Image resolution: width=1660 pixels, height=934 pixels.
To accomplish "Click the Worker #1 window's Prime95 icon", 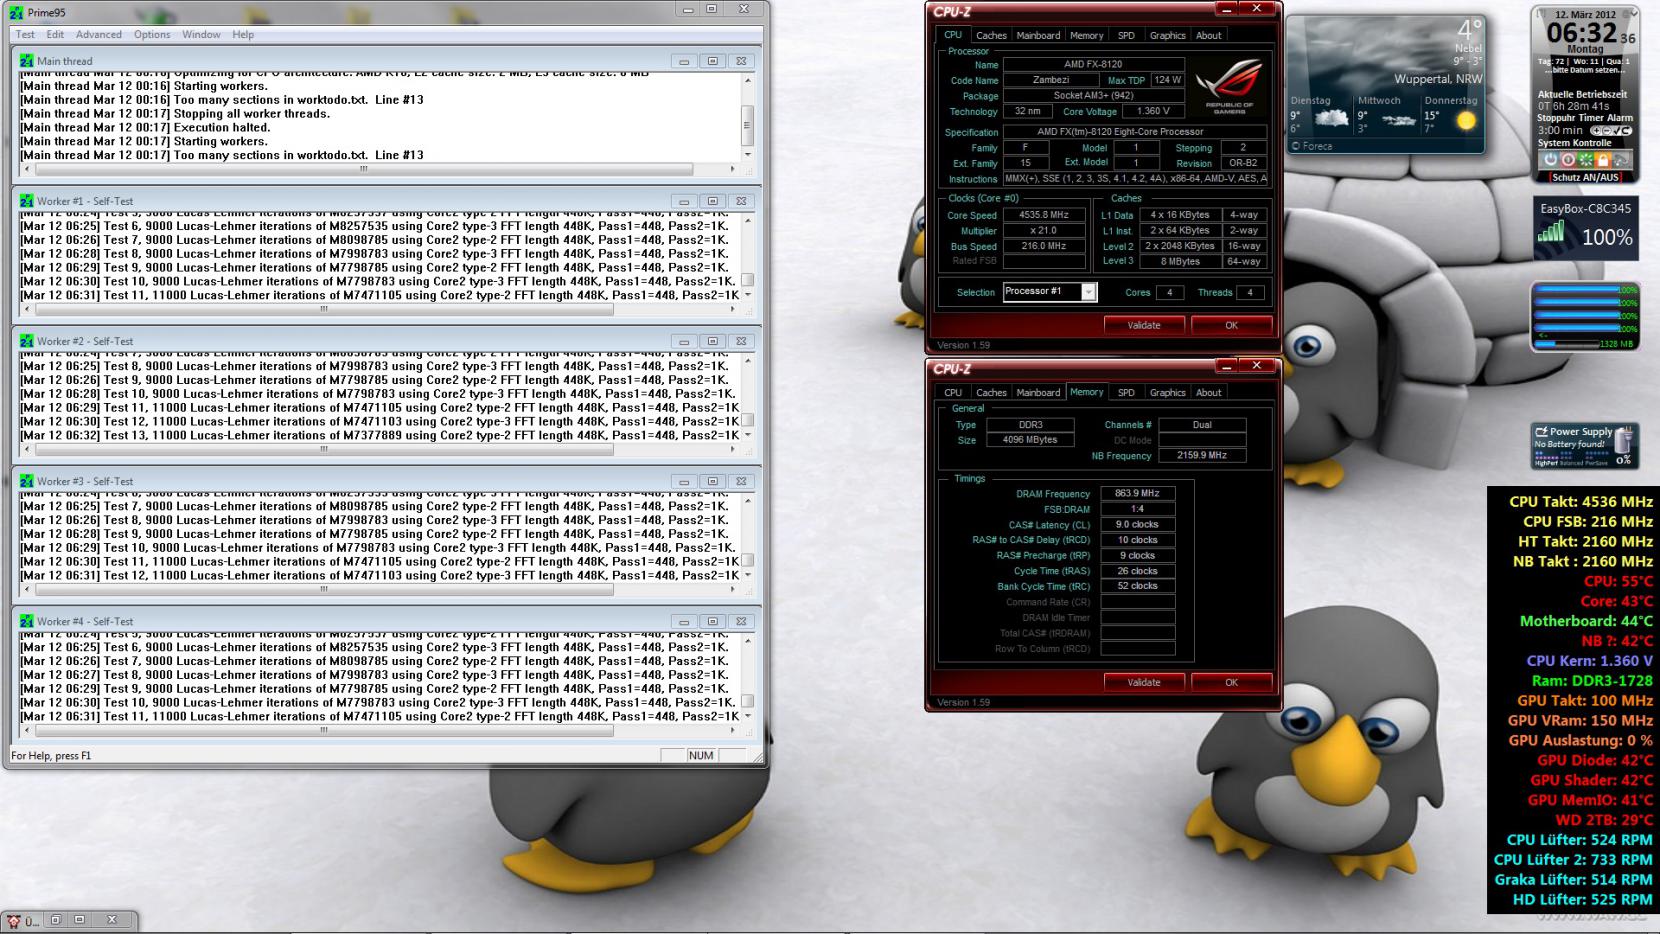I will point(26,201).
